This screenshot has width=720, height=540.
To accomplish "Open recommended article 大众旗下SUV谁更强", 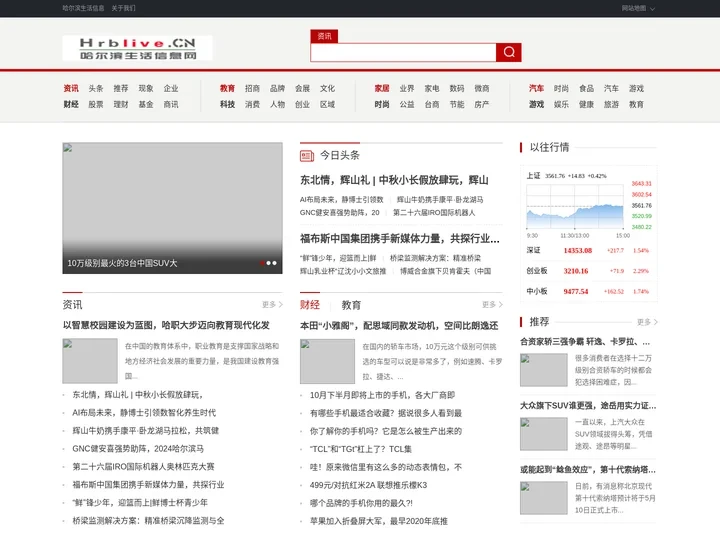I will coord(588,406).
